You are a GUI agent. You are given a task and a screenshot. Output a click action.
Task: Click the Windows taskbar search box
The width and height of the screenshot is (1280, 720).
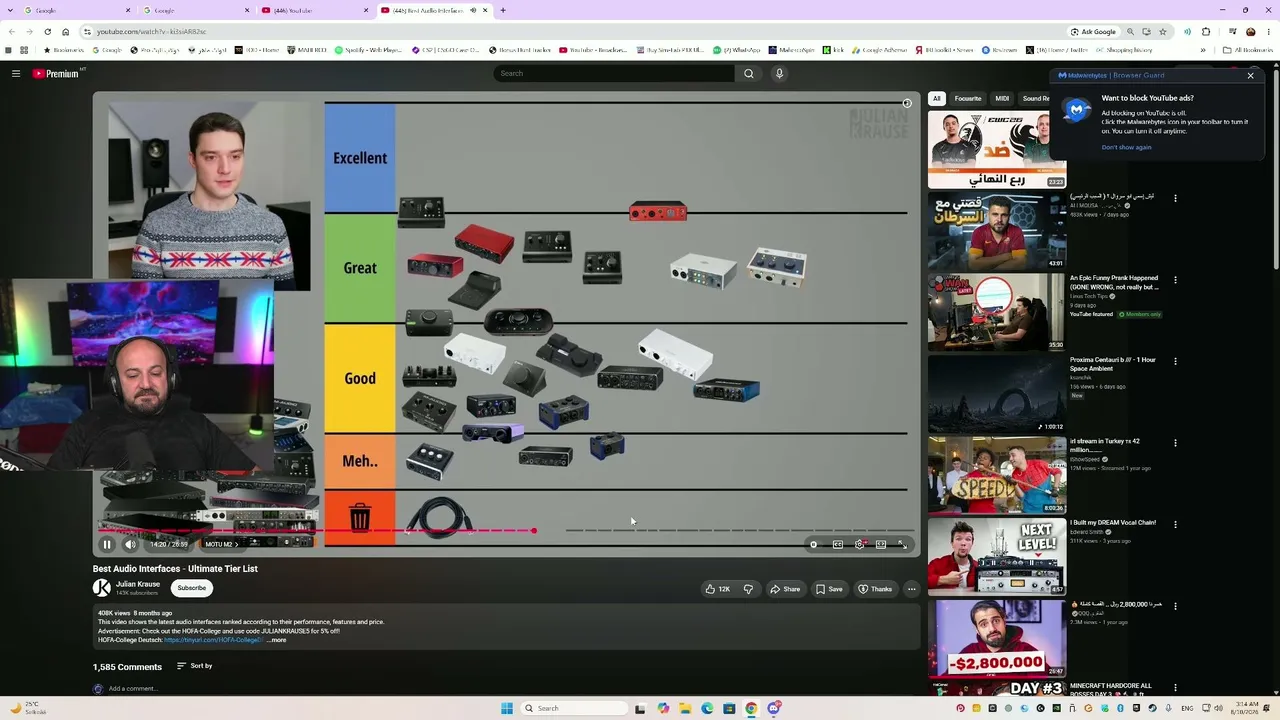pos(573,708)
